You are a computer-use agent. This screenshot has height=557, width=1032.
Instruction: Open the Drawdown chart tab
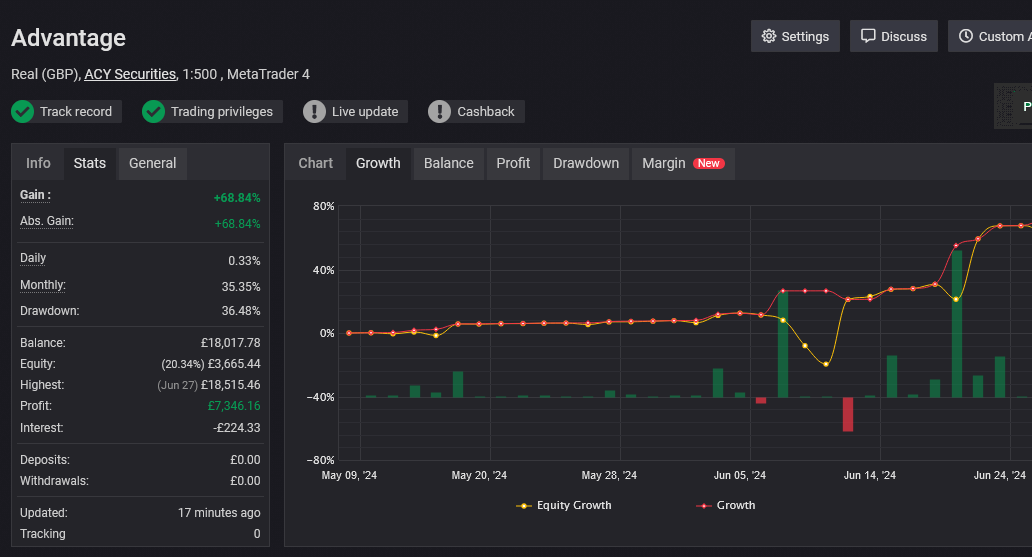585,163
